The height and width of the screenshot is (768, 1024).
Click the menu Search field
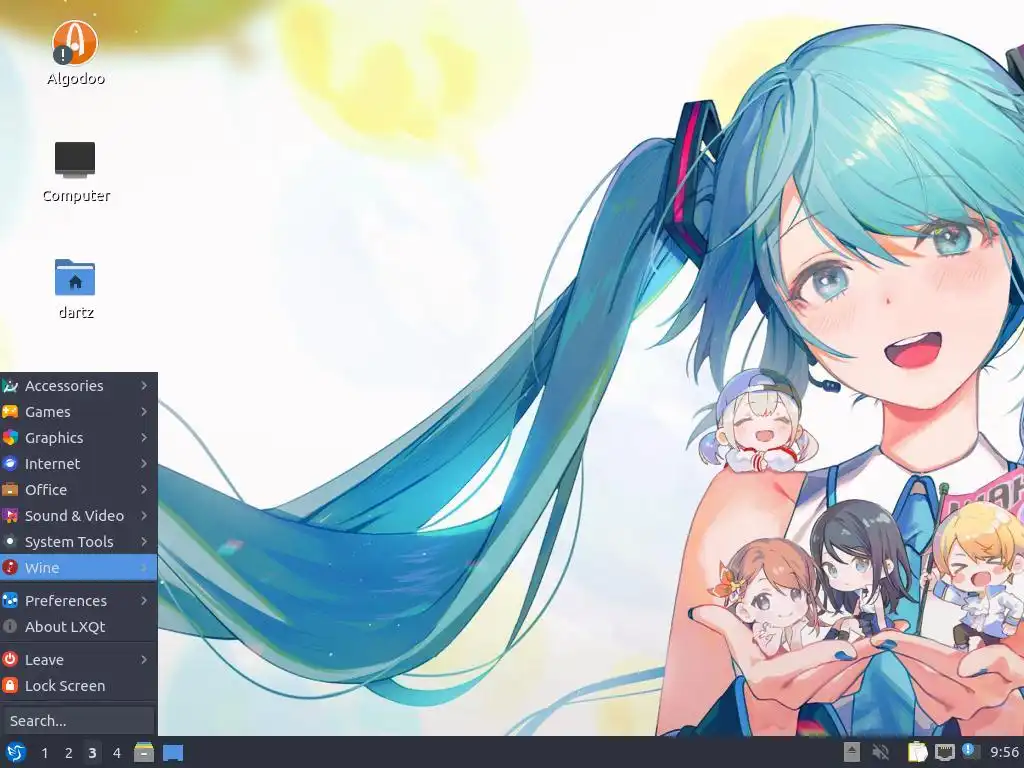[x=78, y=720]
